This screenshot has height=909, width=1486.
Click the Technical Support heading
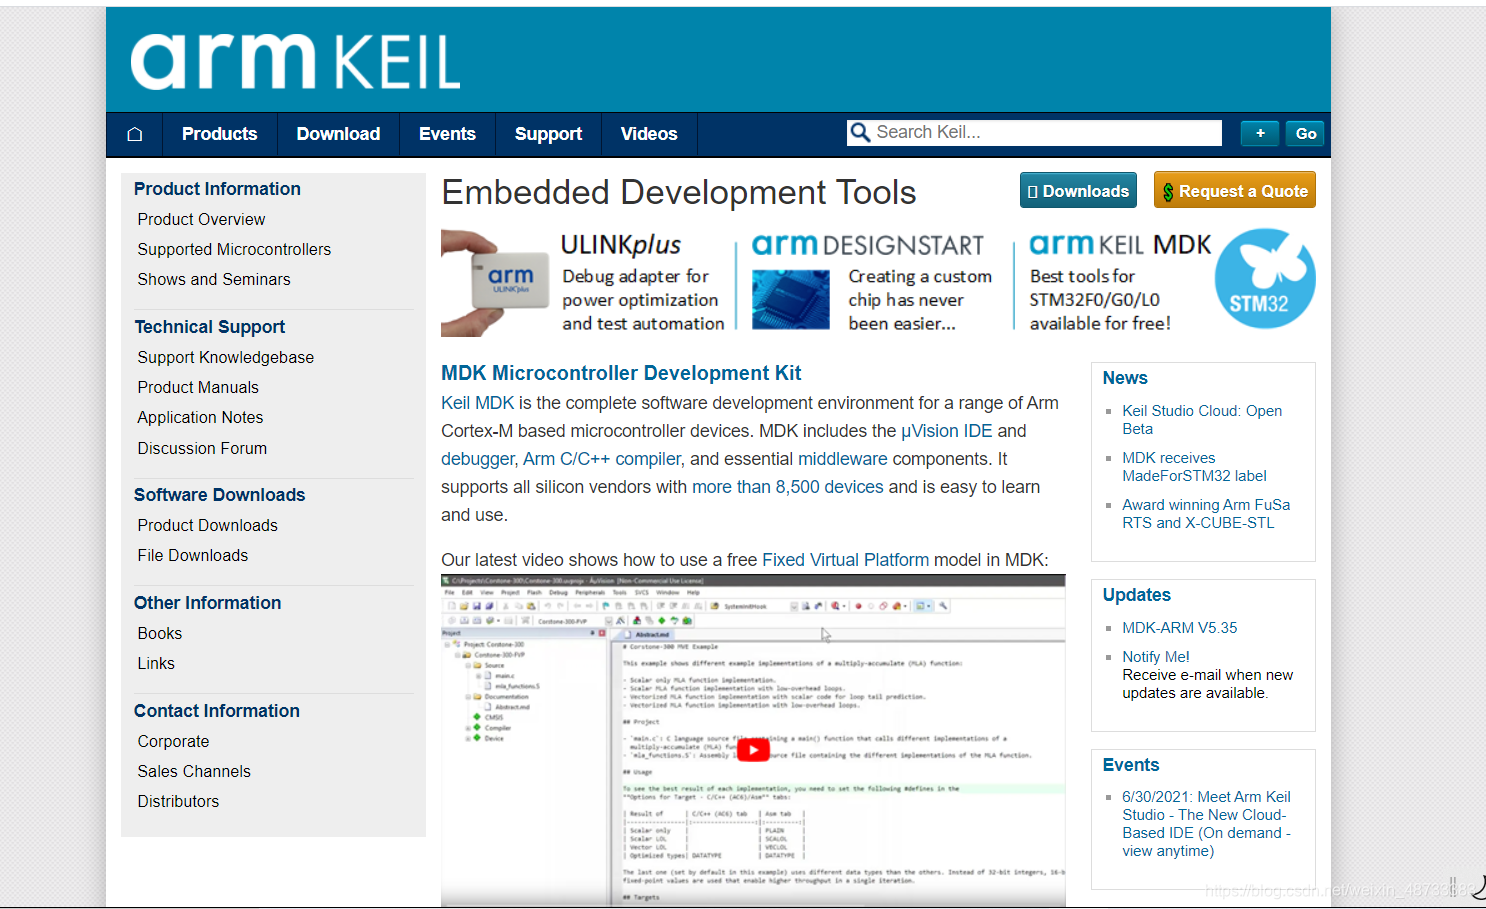(210, 327)
